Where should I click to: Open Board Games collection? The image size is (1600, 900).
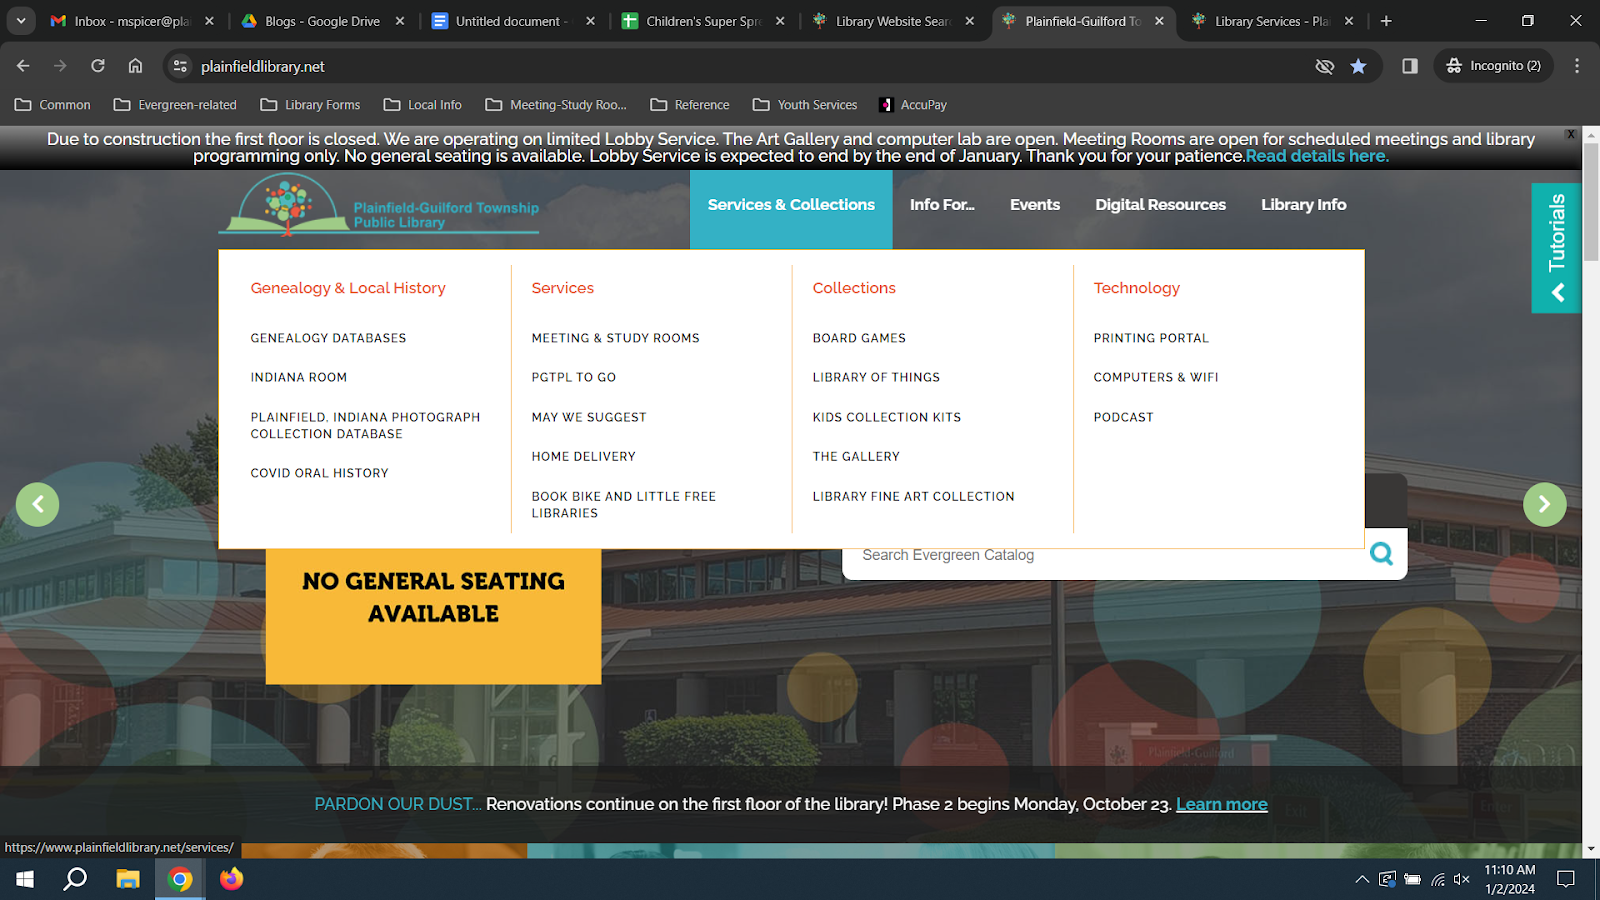[859, 338]
